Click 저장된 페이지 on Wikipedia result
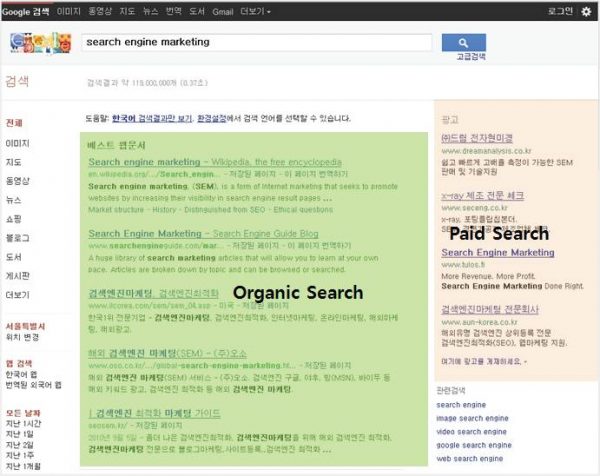Image resolution: width=600 pixels, height=476 pixels. (x=253, y=174)
